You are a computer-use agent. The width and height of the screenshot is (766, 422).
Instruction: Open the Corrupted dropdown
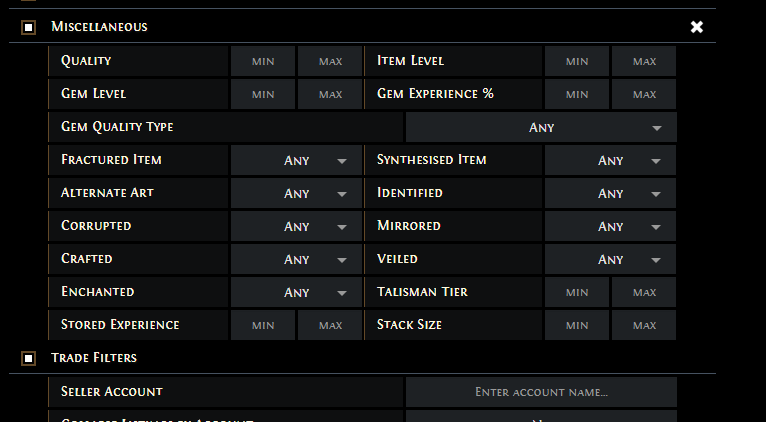(296, 226)
